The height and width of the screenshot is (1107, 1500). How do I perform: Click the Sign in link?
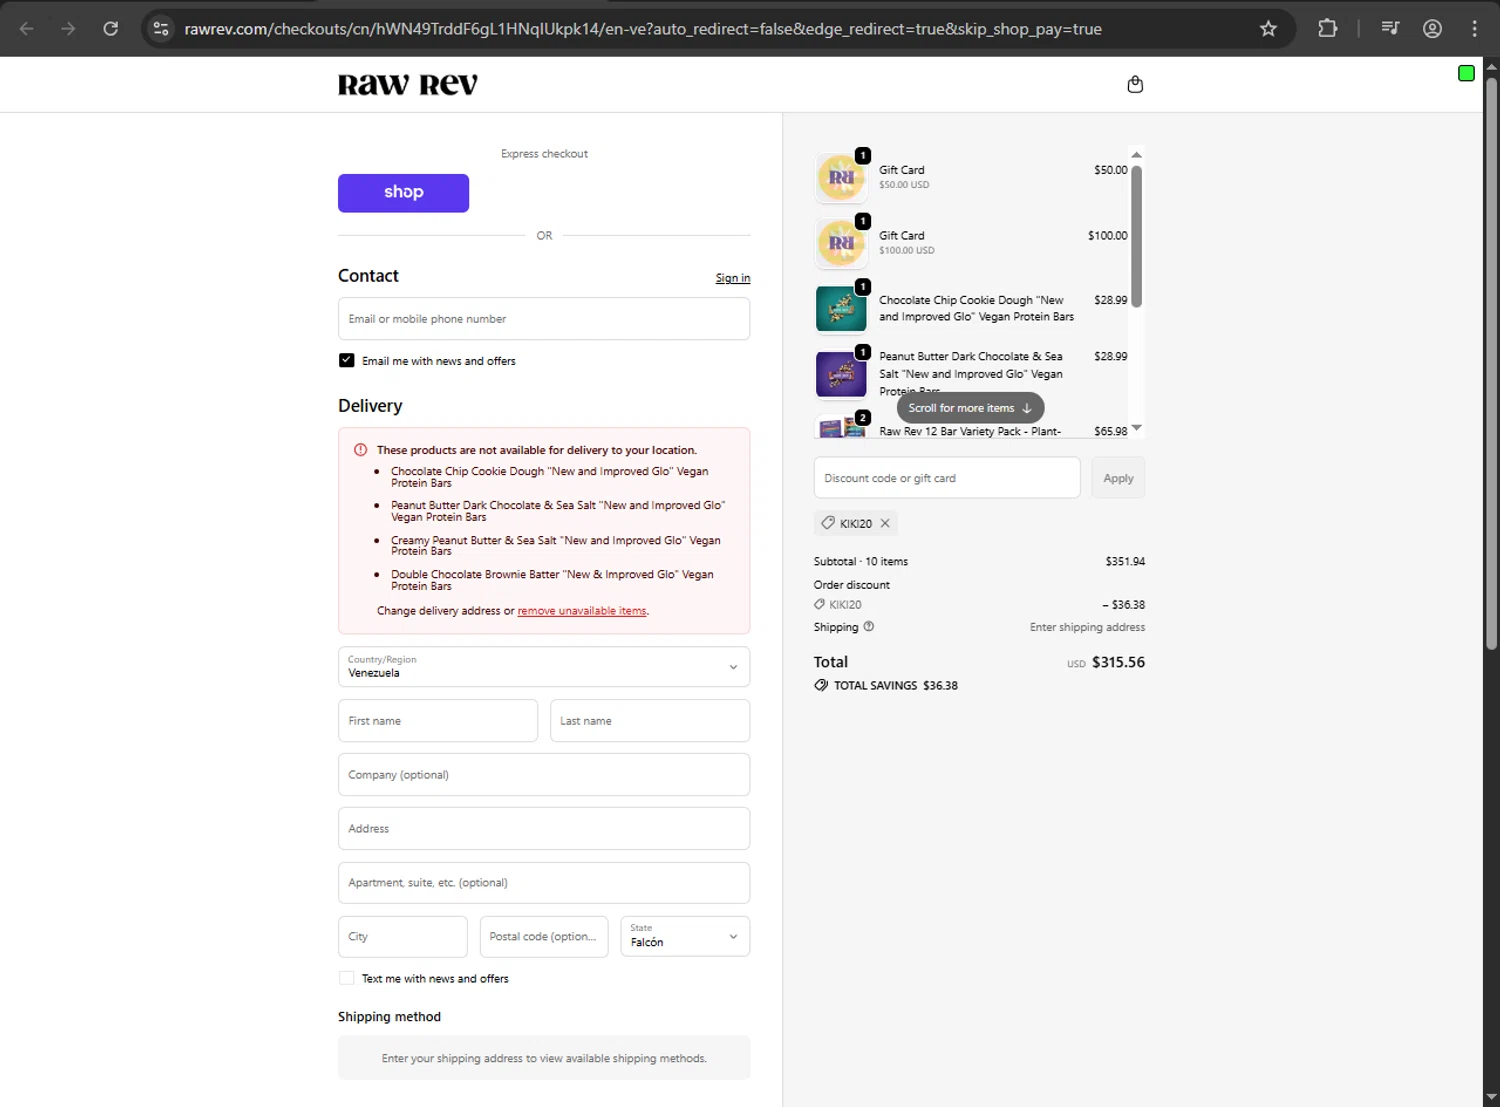coord(733,279)
